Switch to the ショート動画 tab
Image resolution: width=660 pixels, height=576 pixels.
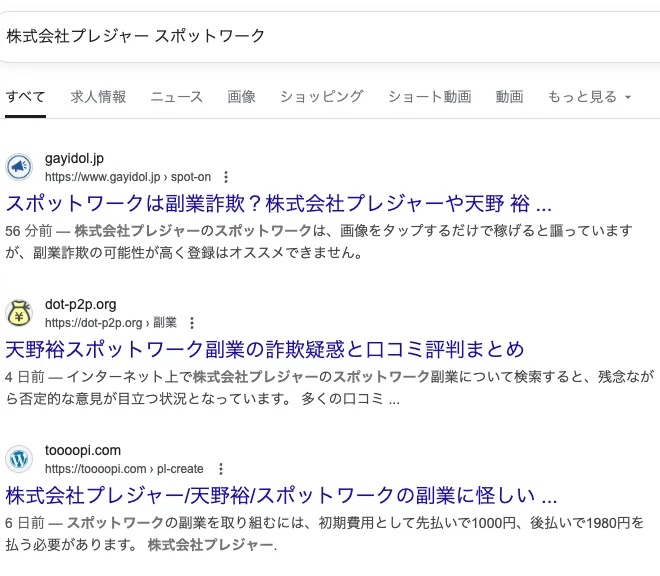[x=429, y=97]
